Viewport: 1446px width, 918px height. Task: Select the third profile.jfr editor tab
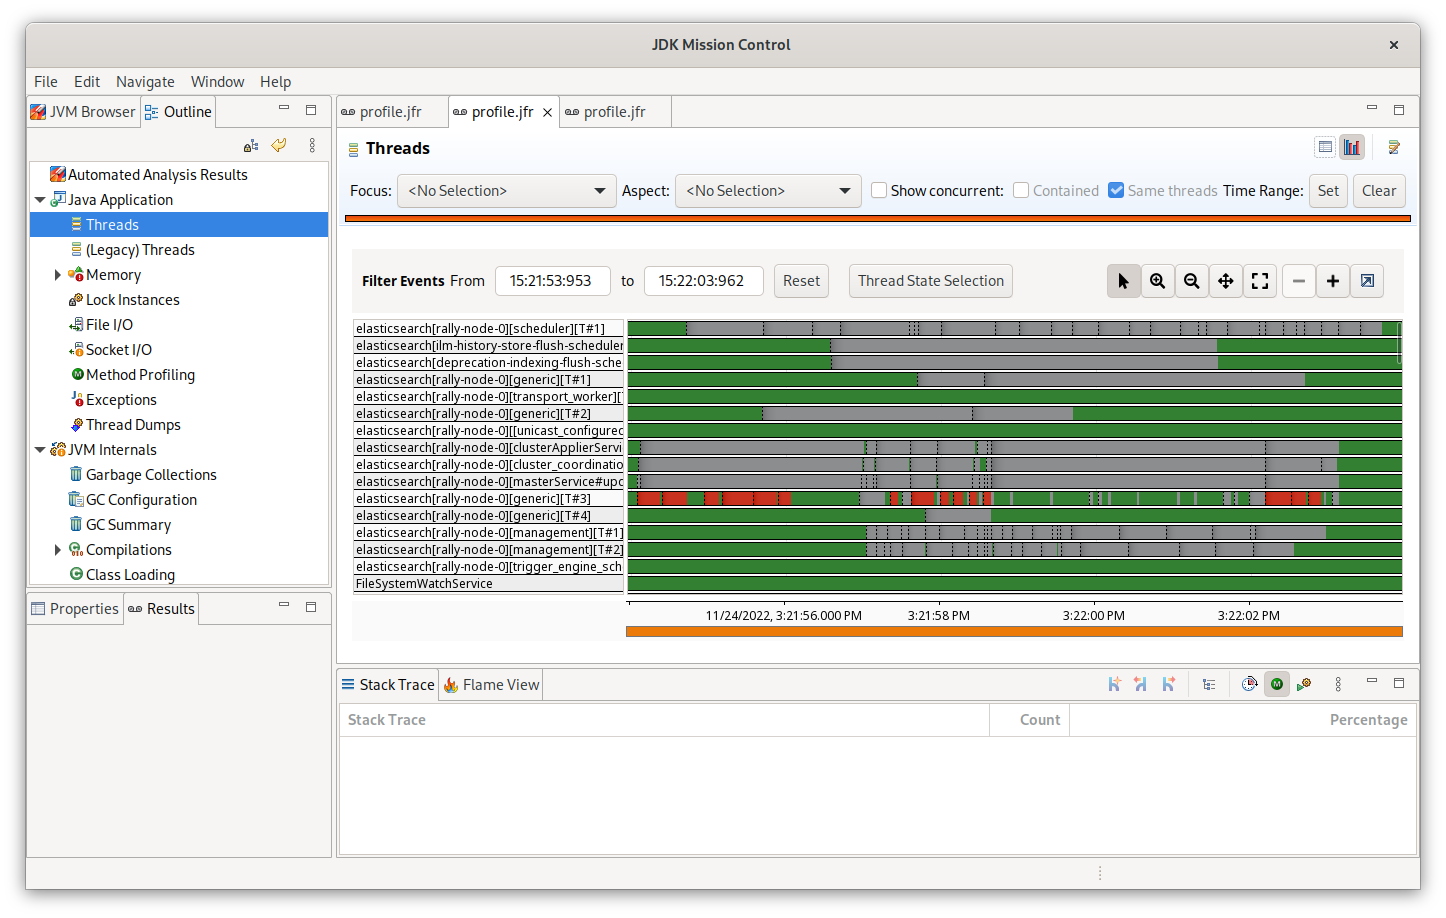click(x=616, y=112)
